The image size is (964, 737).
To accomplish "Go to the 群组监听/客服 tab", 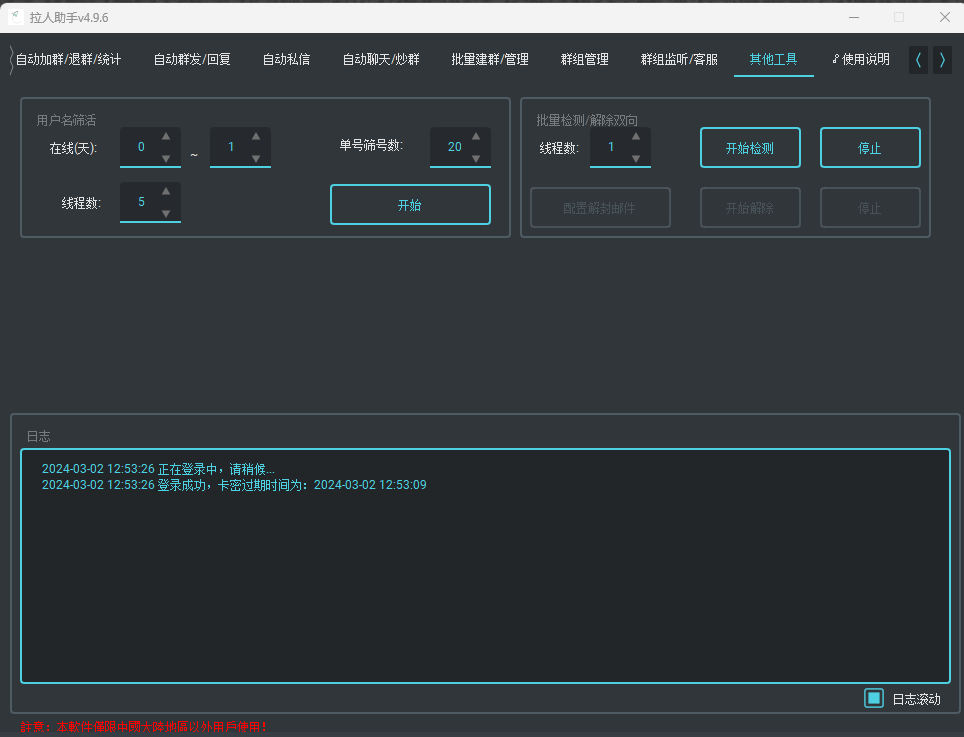I will (679, 60).
